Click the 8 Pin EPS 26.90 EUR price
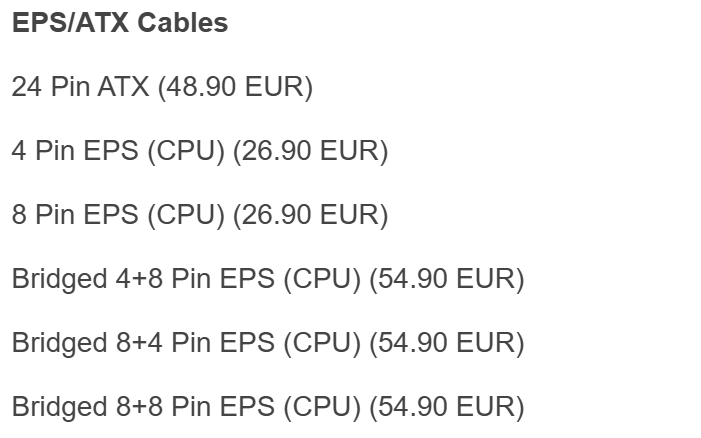 310,215
